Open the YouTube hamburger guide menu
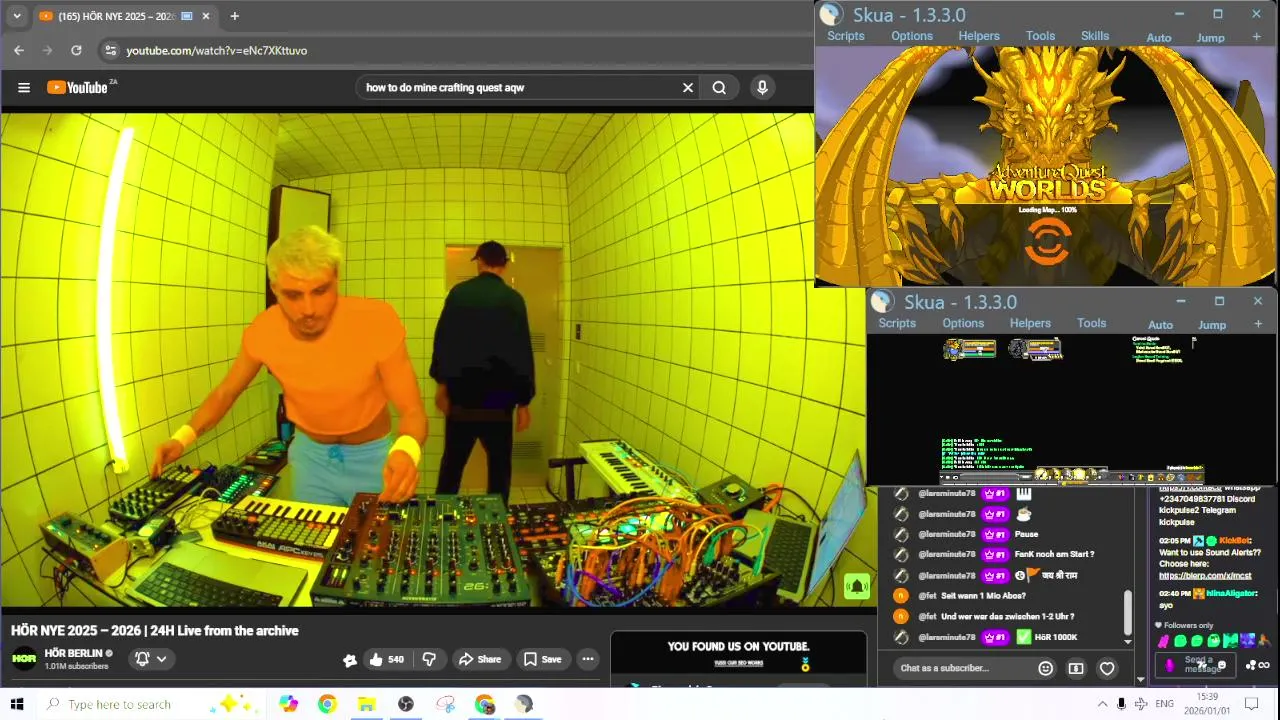The width and height of the screenshot is (1280, 720). tap(24, 87)
